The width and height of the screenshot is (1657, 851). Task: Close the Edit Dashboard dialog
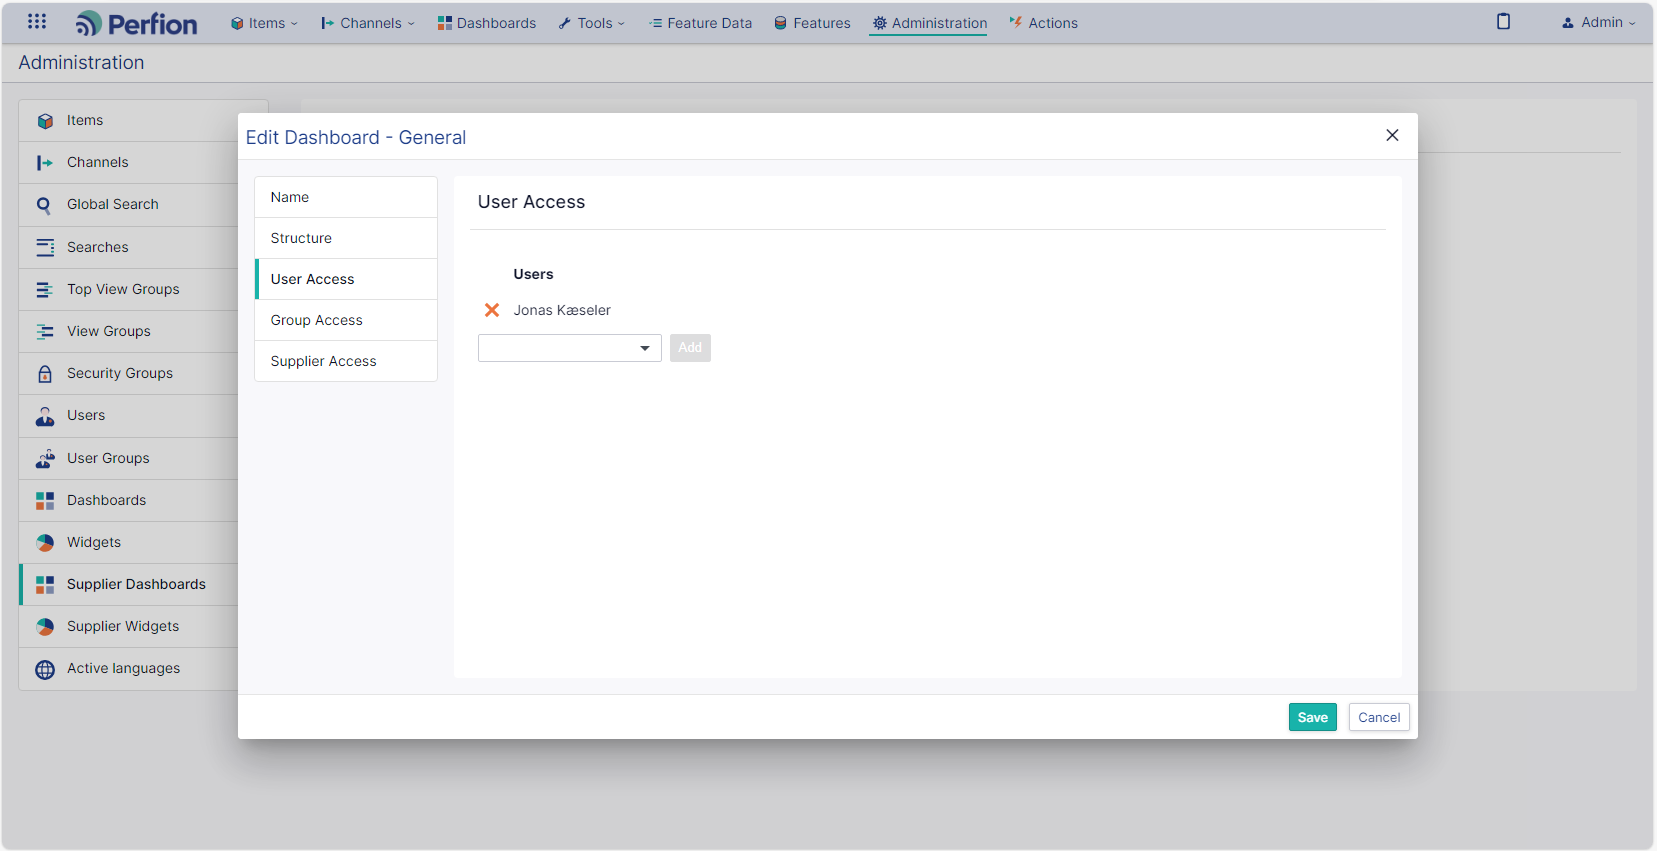(x=1392, y=135)
